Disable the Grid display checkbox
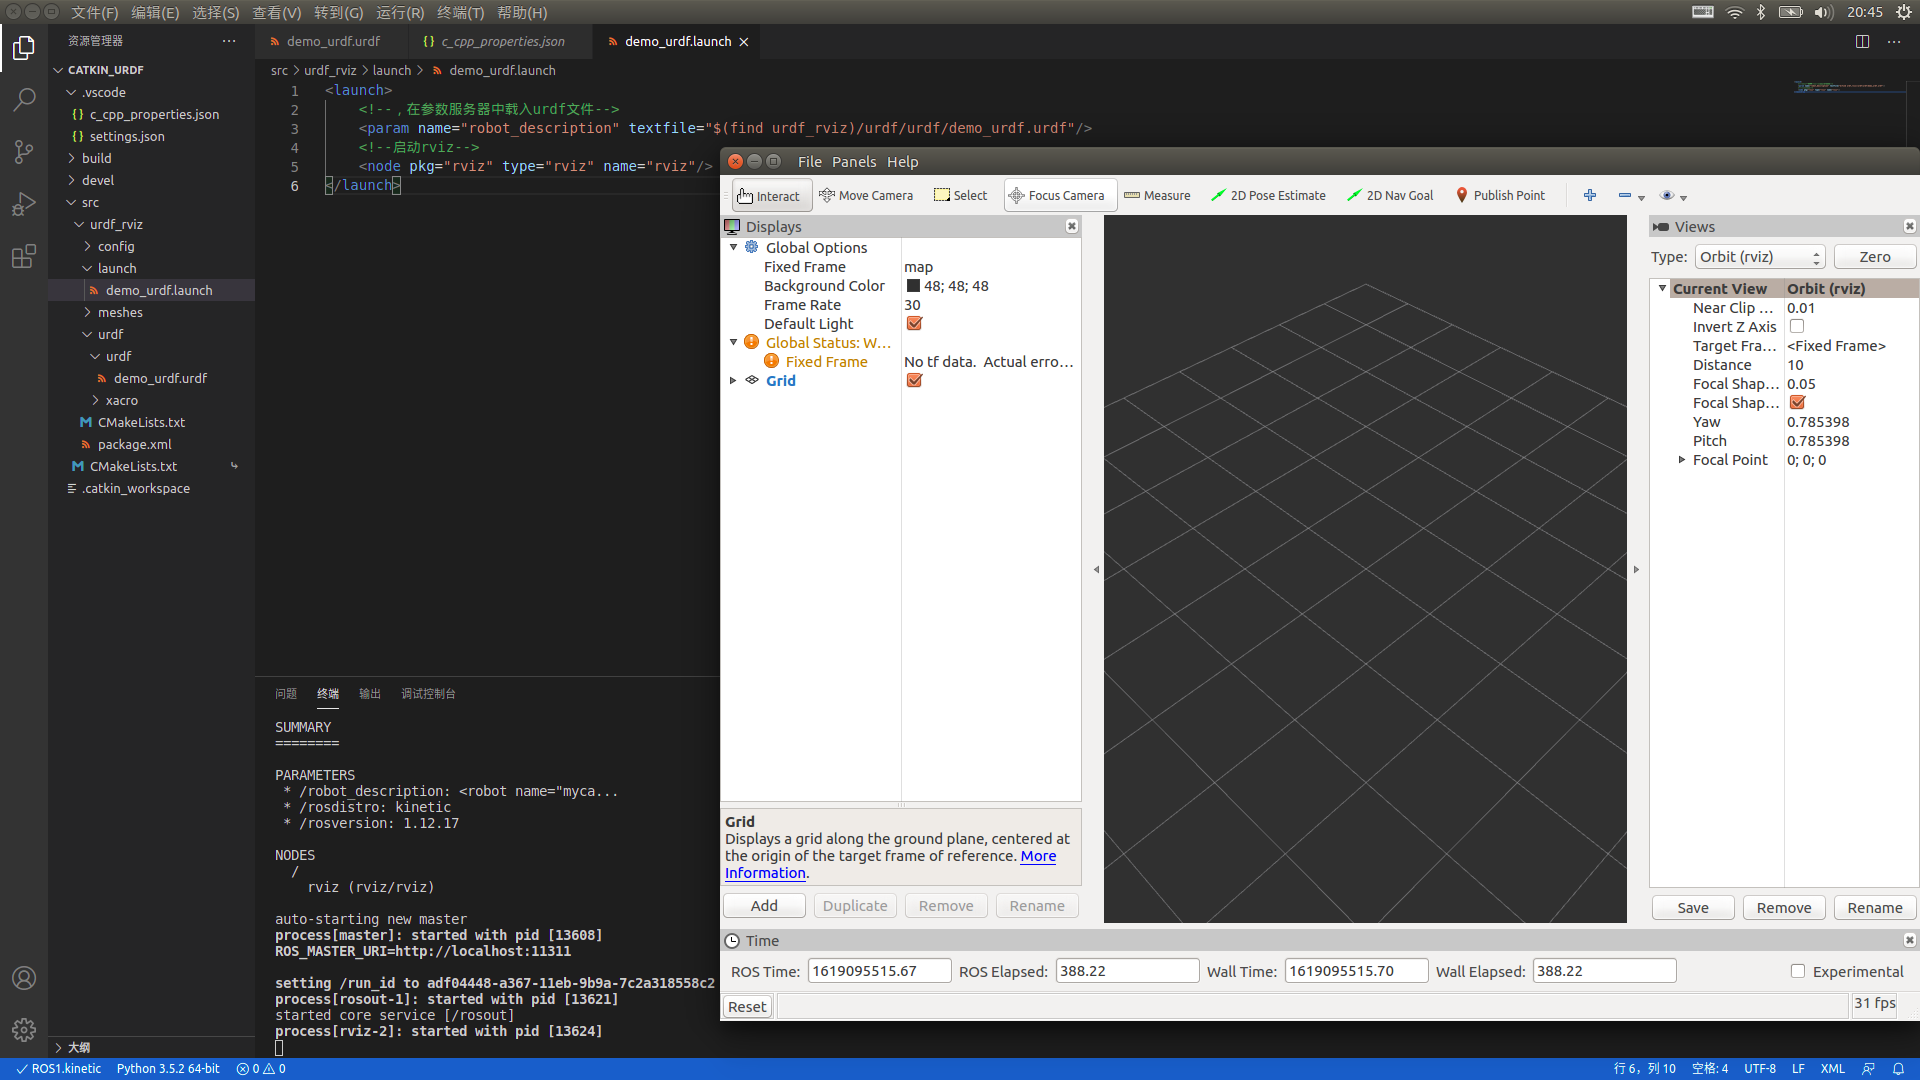Screen dimensions: 1920x1080 coord(914,381)
